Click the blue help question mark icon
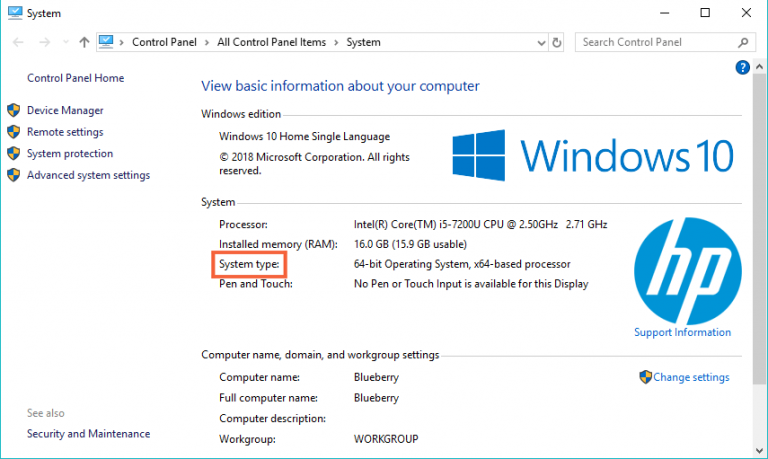This screenshot has width=768, height=459. [742, 68]
